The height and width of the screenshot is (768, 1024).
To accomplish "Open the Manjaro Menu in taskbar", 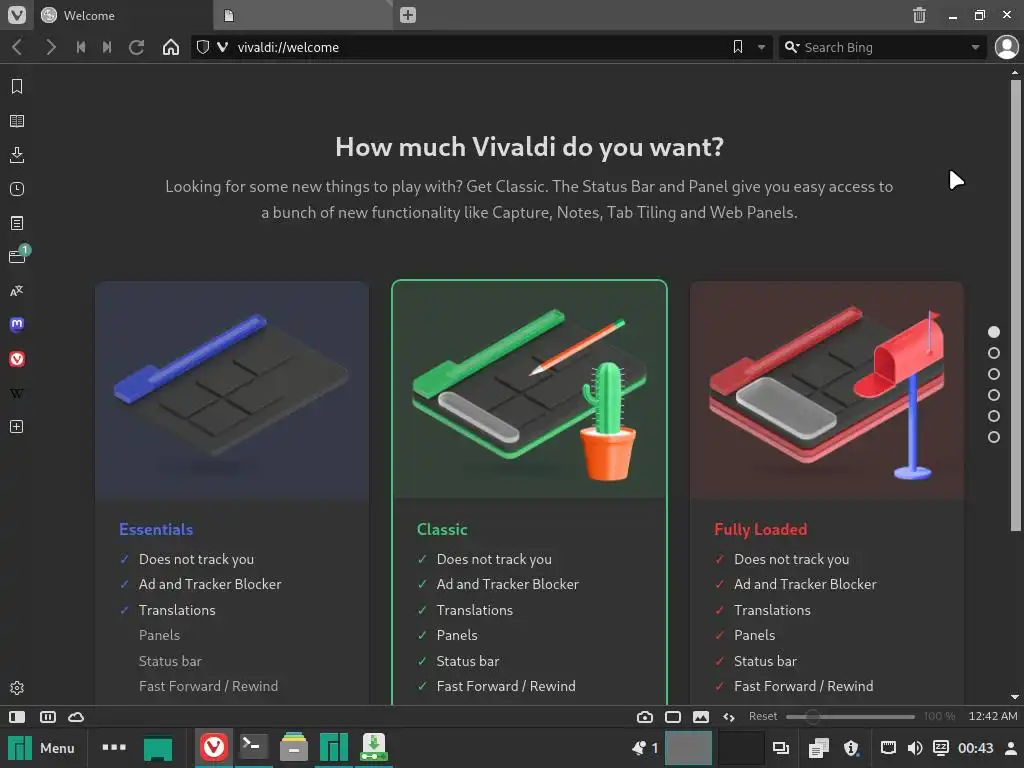I will click(x=41, y=748).
